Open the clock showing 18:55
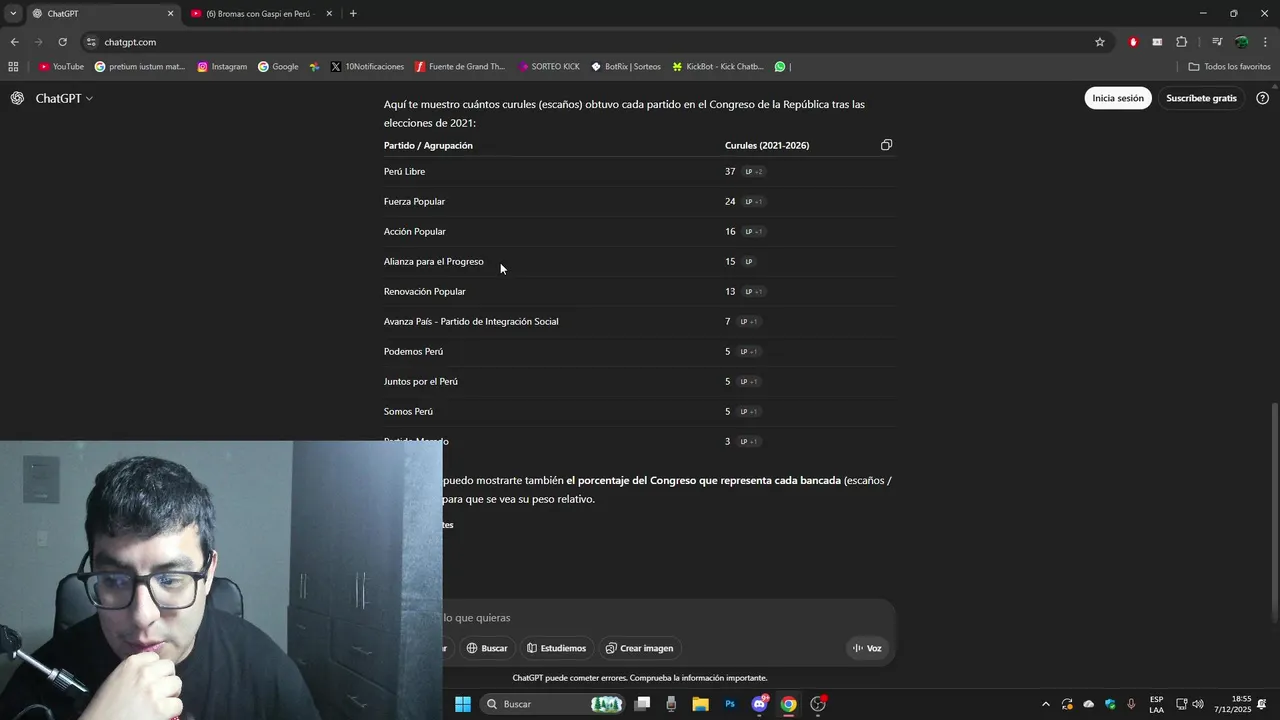1280x720 pixels. coord(1233,704)
